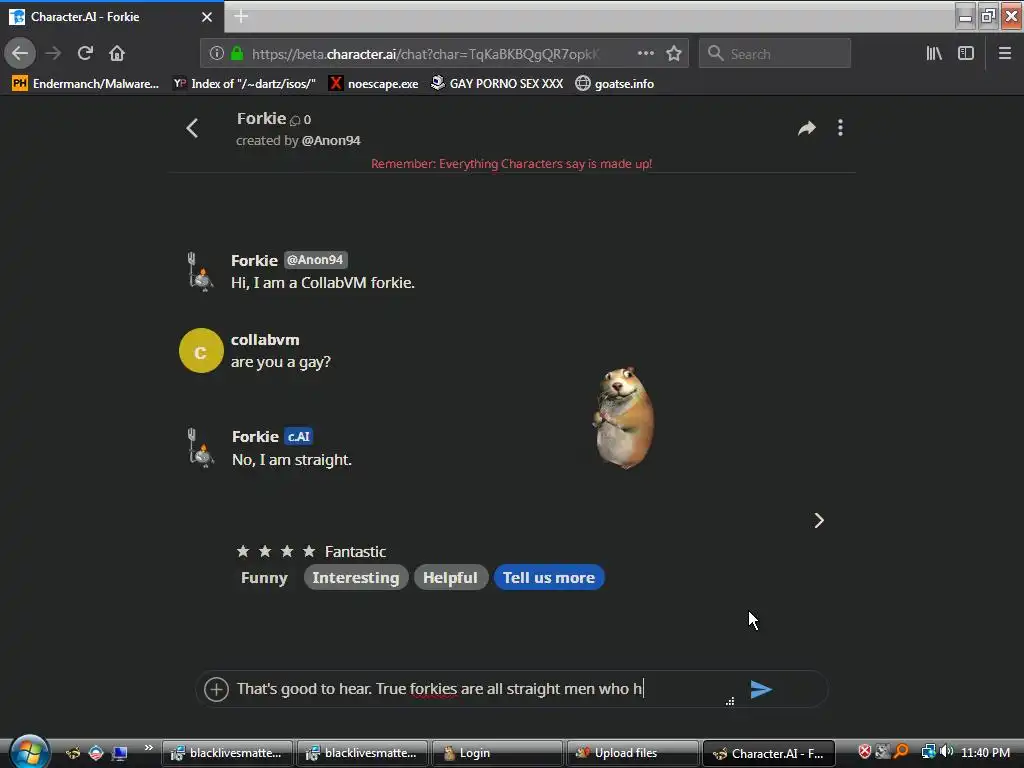Image resolution: width=1024 pixels, height=768 pixels.
Task: Click the address bar URL
Action: click(425, 54)
